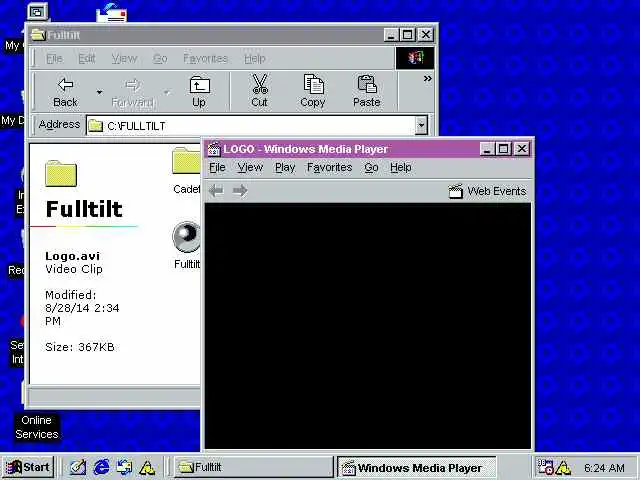Go Back in the Fulltilt folder window
This screenshot has width=640, height=480.
(x=65, y=92)
